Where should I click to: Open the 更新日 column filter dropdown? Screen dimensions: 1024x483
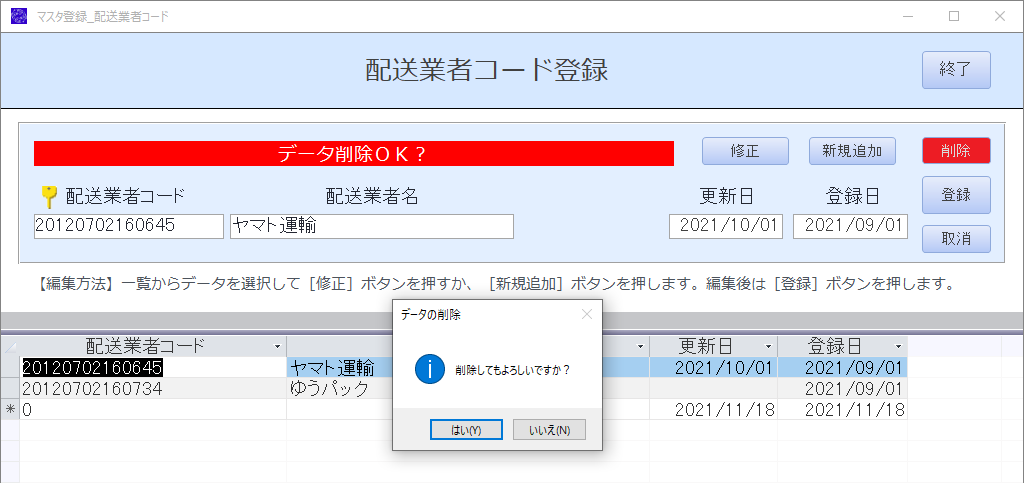coord(769,346)
